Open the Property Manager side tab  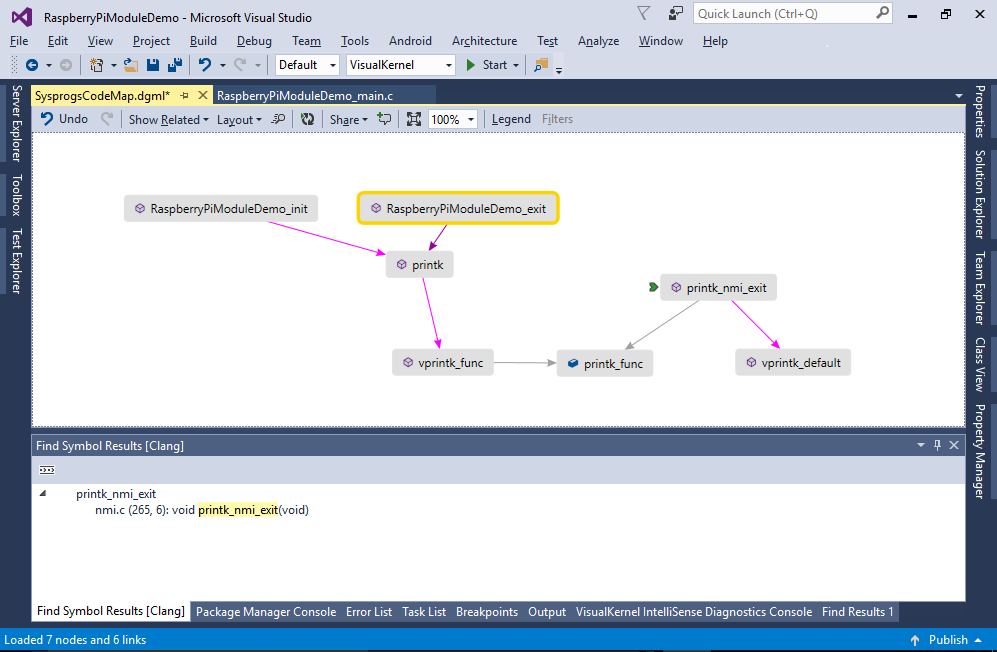980,451
